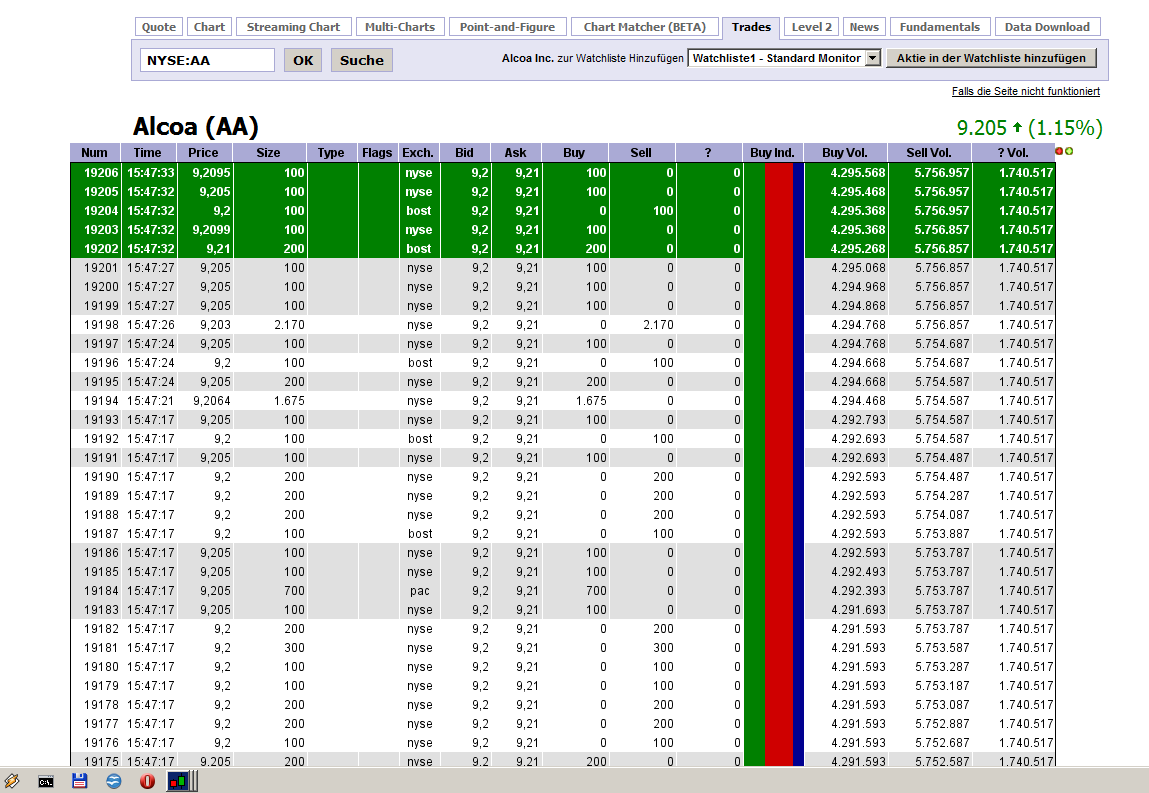Viewport: 1149px width, 793px height.
Task: Click the green circle icon beside table header
Action: [x=1069, y=151]
